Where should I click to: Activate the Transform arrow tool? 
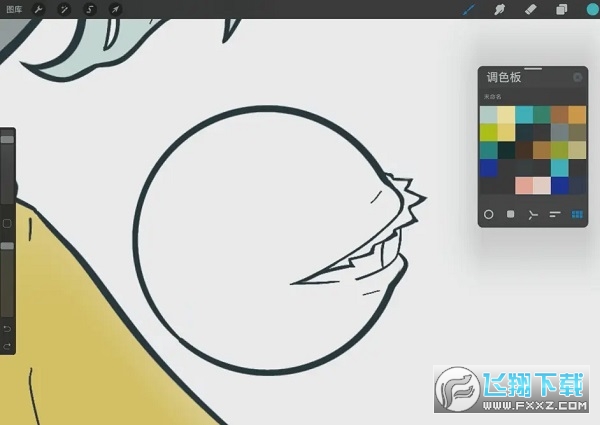pyautogui.click(x=115, y=9)
